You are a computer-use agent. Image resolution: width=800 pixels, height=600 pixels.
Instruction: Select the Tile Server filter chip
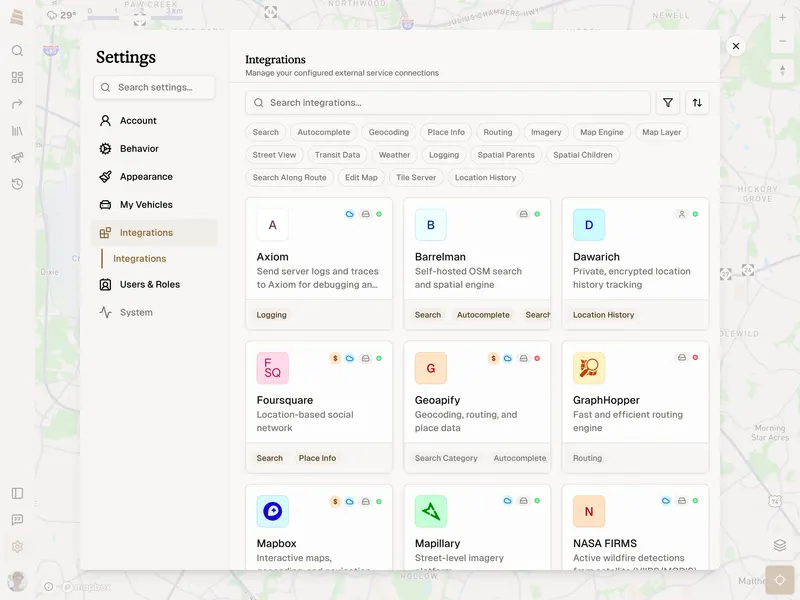416,178
